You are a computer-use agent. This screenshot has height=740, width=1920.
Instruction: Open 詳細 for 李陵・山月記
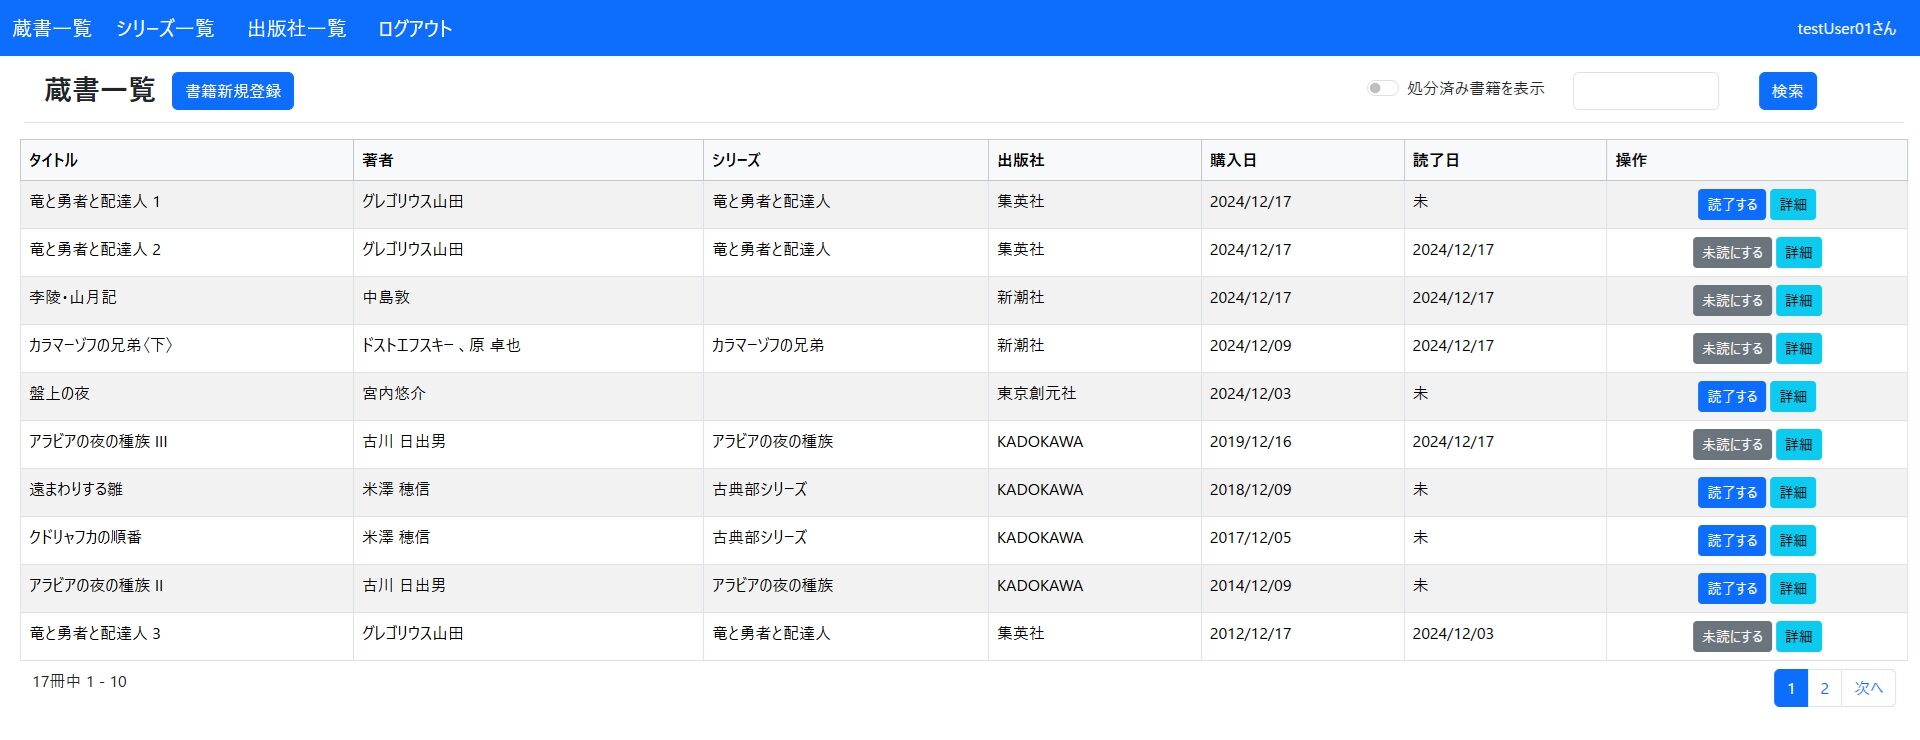tap(1799, 301)
